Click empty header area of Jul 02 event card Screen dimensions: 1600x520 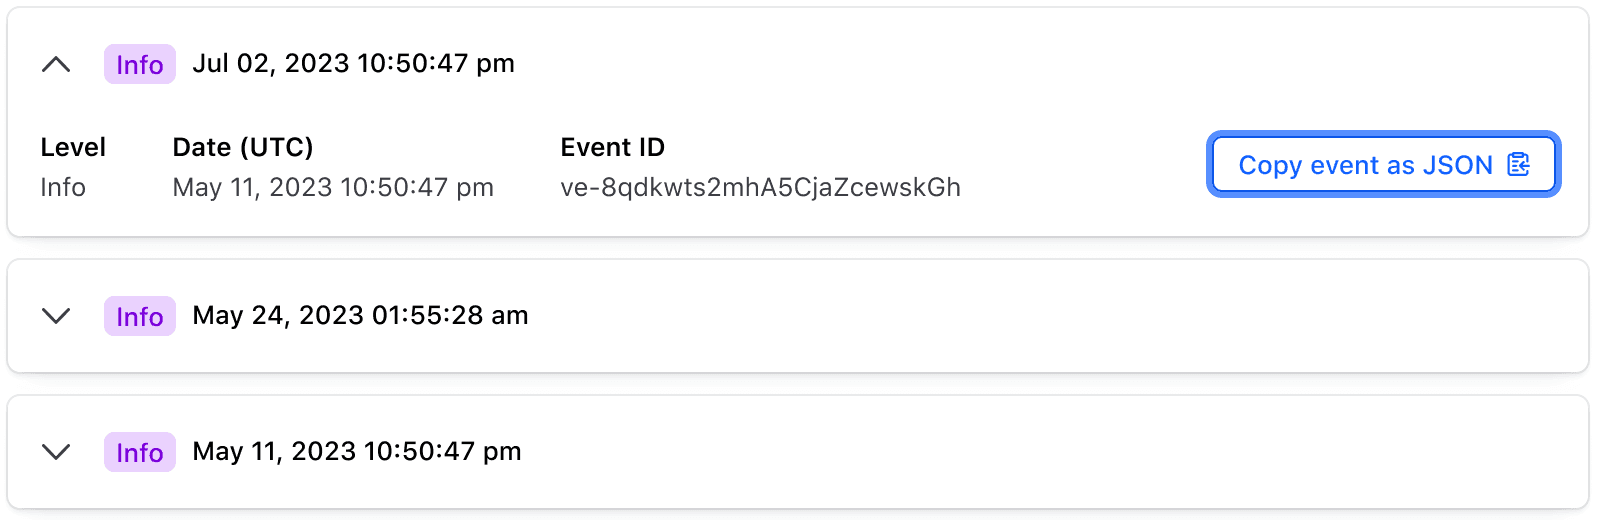[x=1000, y=64]
